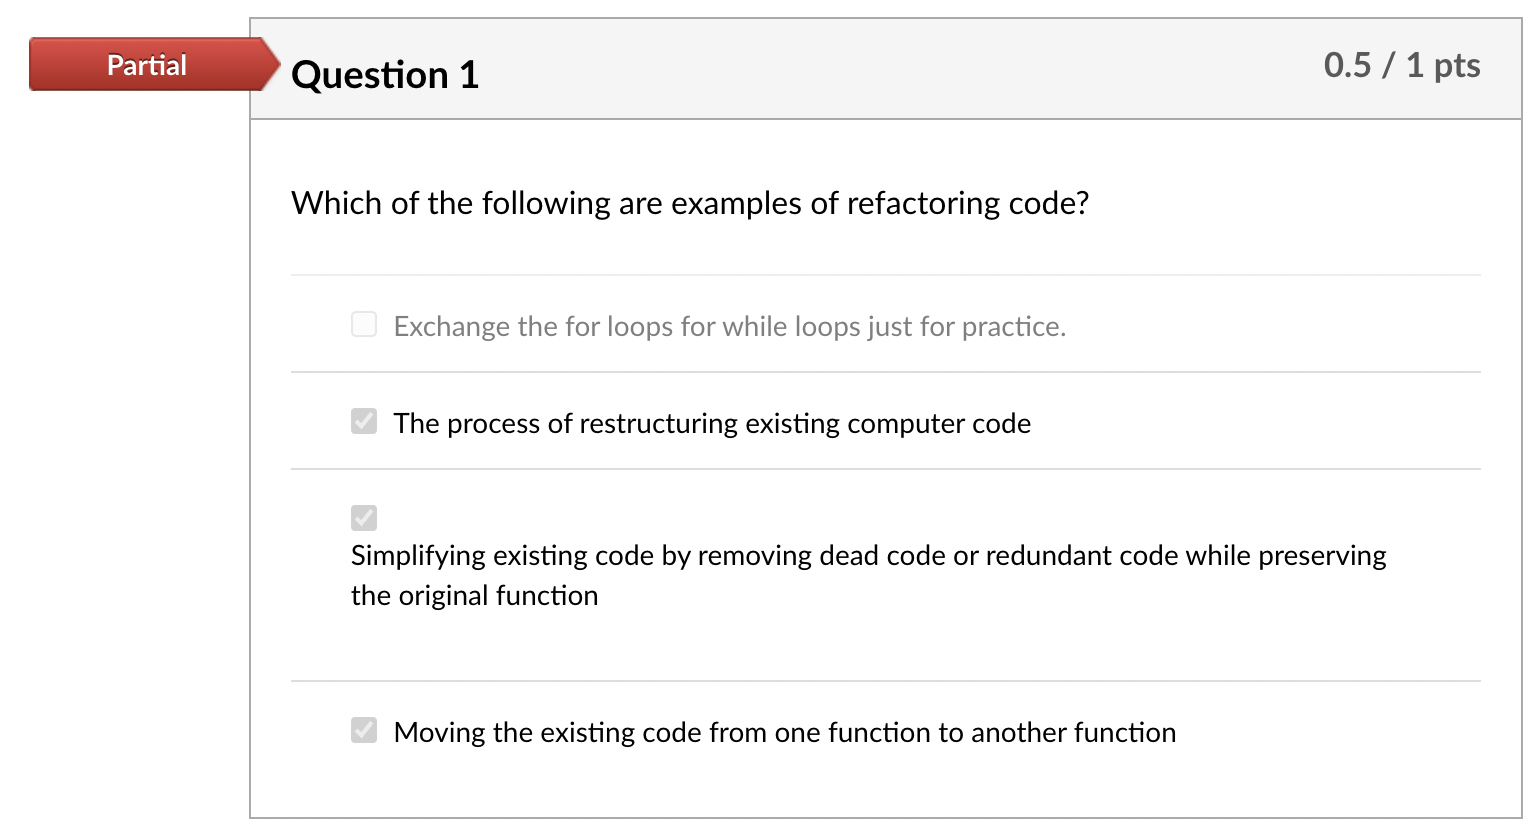The height and width of the screenshot is (838, 1540).
Task: Uncheck 'Moving the existing code' checkbox
Action: click(x=364, y=730)
